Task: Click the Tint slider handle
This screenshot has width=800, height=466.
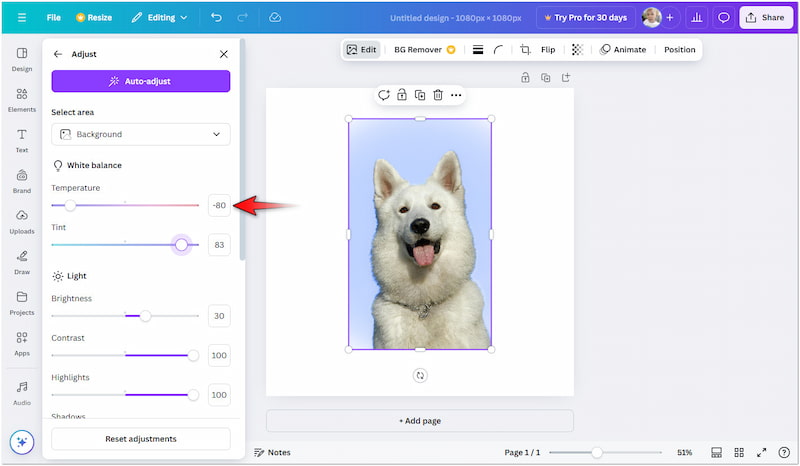Action: 181,245
